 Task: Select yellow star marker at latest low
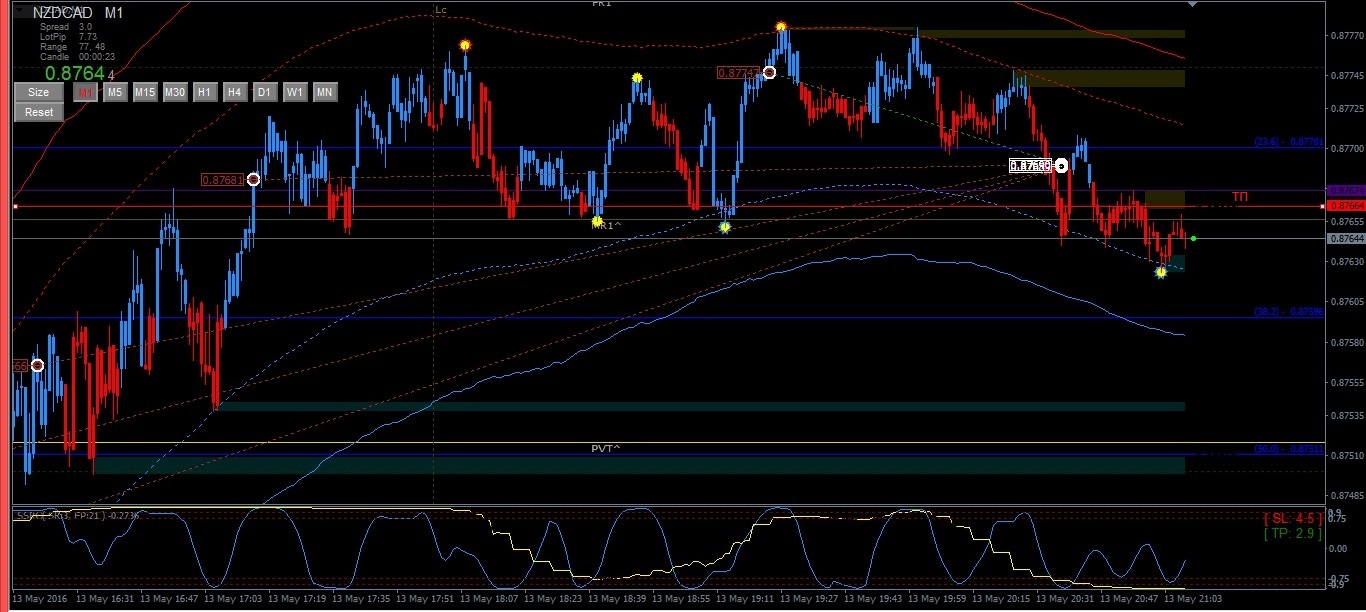(1161, 272)
